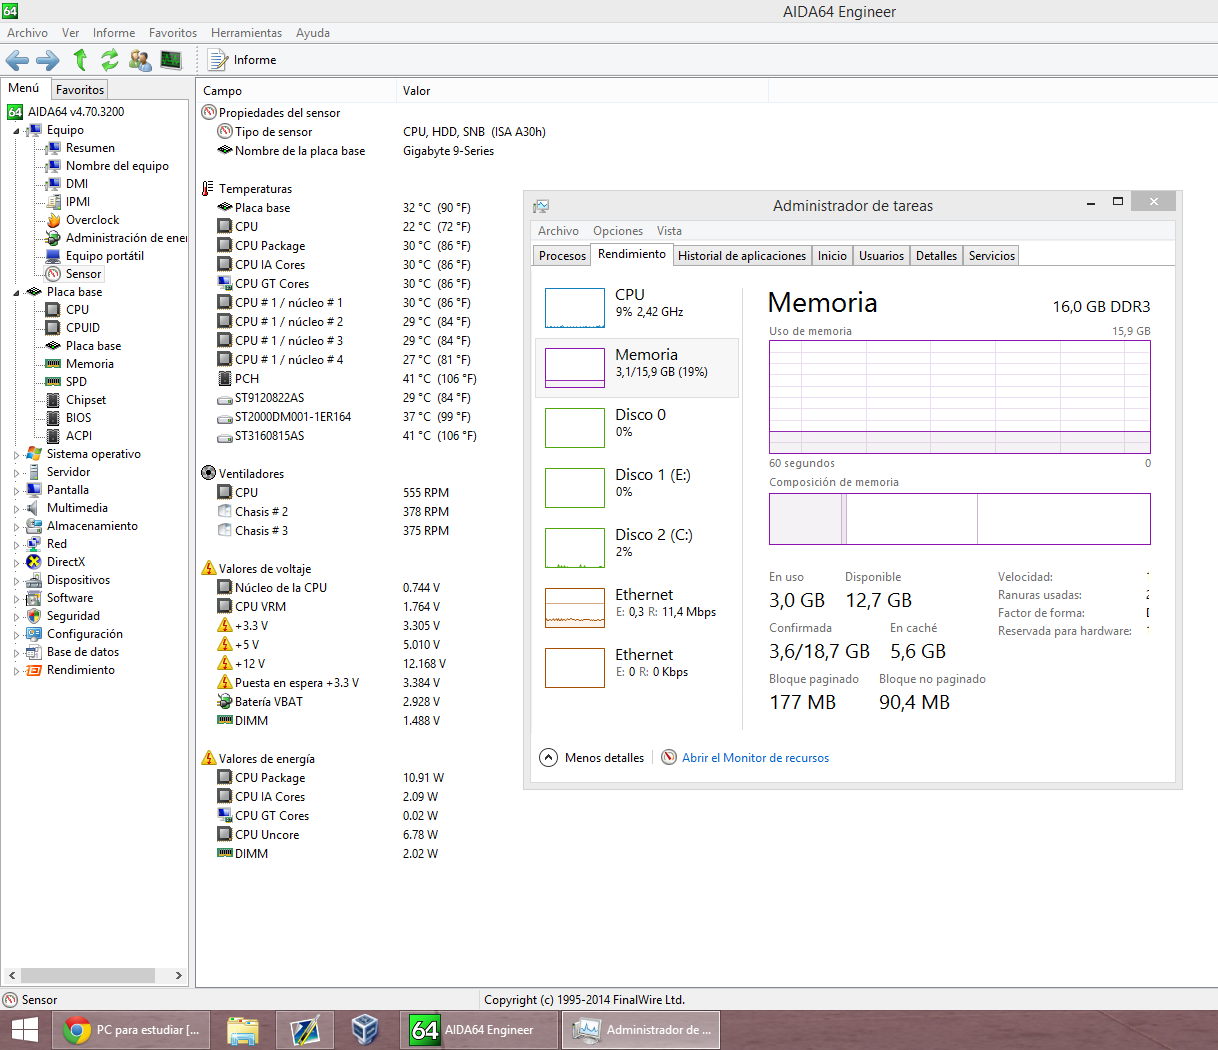Image resolution: width=1218 pixels, height=1050 pixels.
Task: Click the horizontal scrollbar in tree panel
Action: [88, 975]
